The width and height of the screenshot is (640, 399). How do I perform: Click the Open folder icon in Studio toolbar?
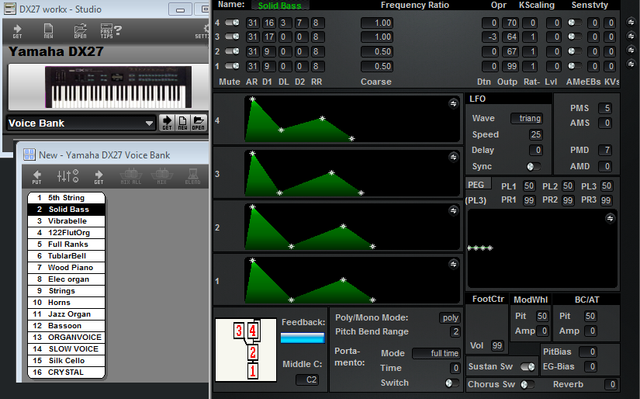click(x=80, y=31)
